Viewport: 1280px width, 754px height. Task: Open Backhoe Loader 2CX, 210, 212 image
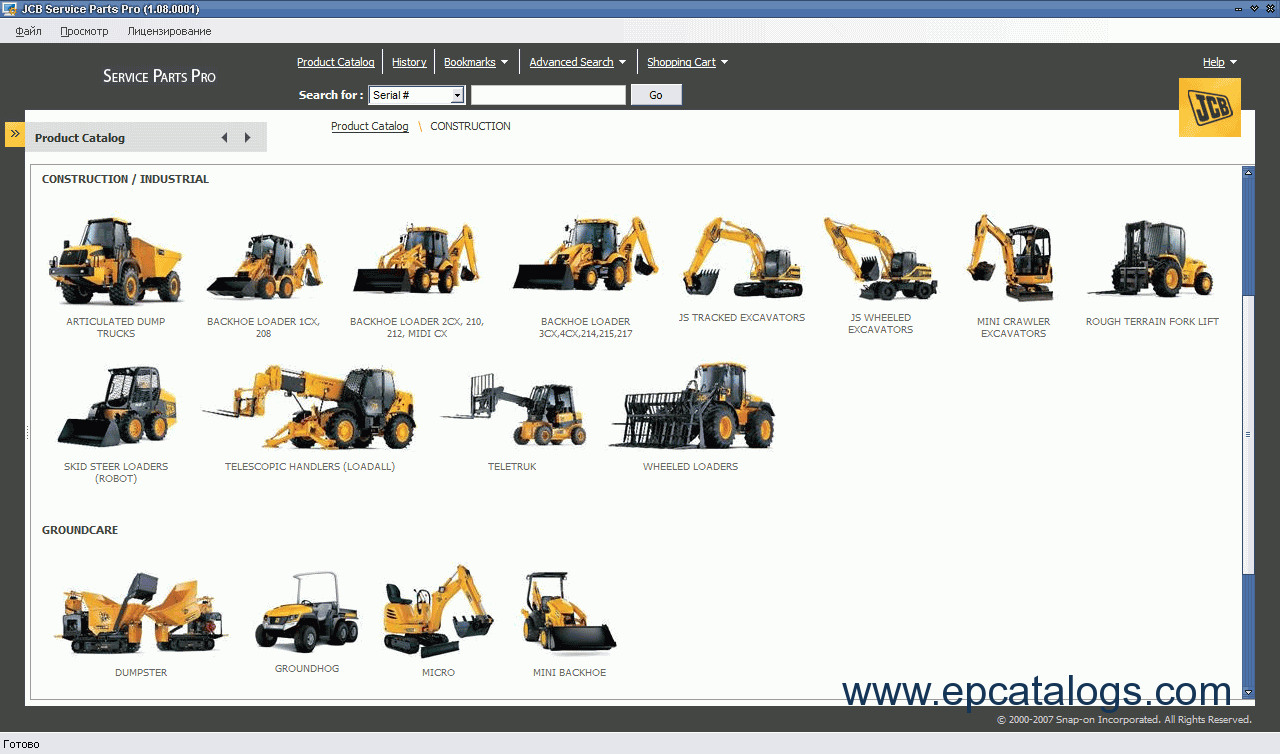click(x=416, y=260)
